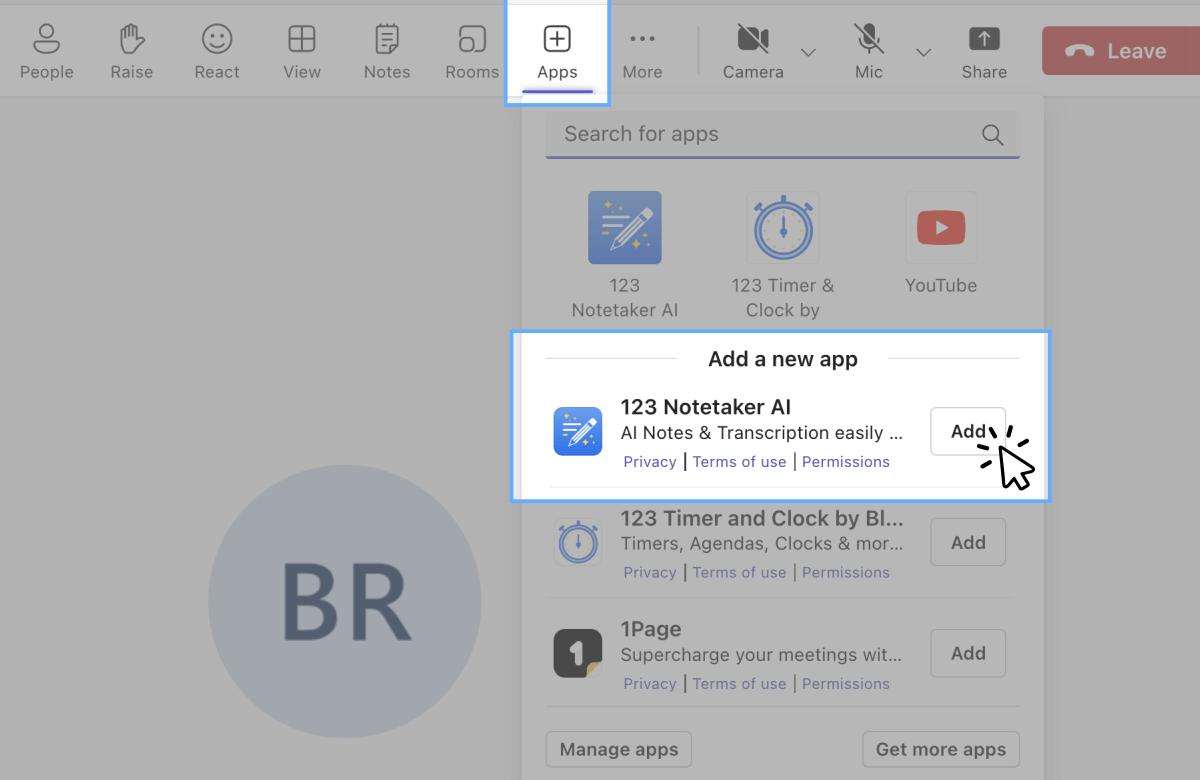Screen dimensions: 1200x780
Task: Click the search magnifier icon
Action: [x=992, y=135]
